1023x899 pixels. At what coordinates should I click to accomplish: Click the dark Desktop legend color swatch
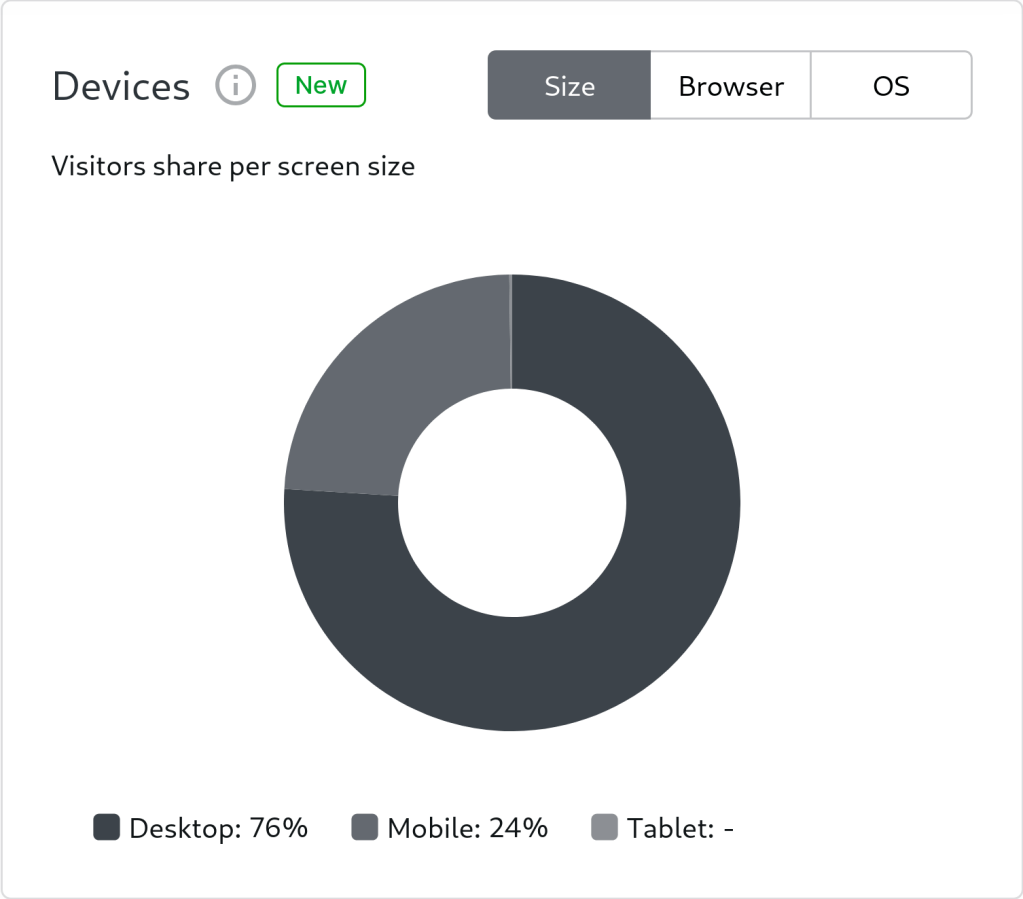click(106, 828)
